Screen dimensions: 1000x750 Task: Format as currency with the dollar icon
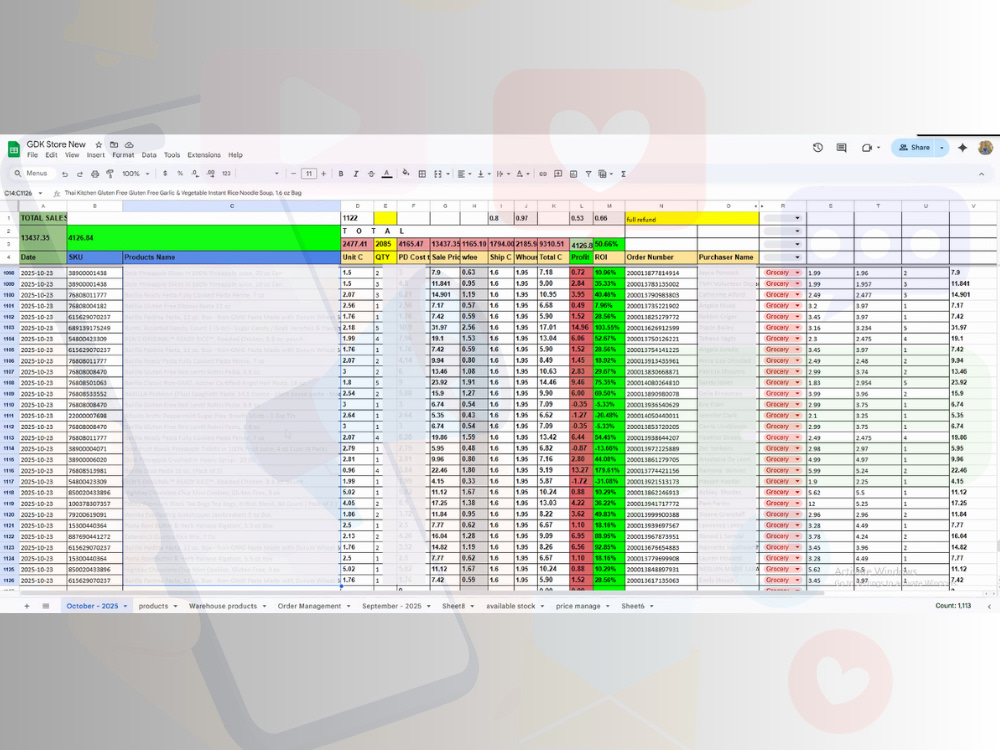click(x=165, y=173)
